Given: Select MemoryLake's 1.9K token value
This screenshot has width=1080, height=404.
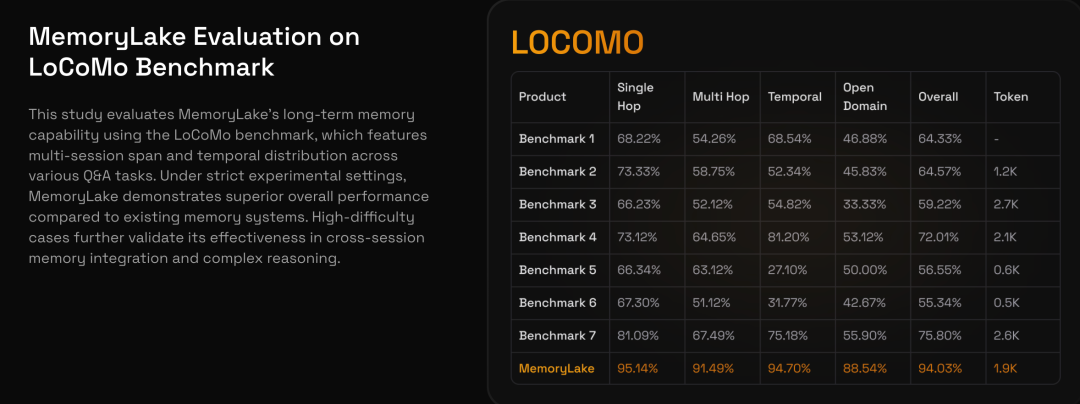Looking at the screenshot, I should coord(1005,369).
